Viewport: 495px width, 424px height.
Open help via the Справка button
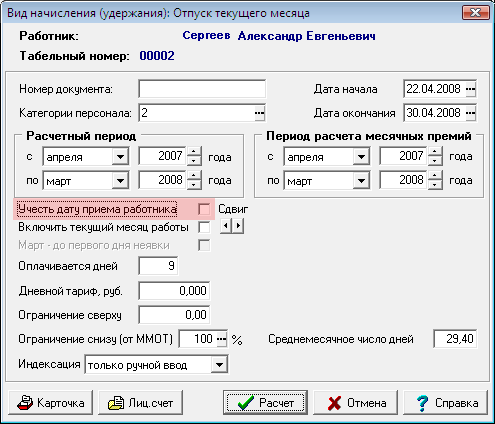445,403
